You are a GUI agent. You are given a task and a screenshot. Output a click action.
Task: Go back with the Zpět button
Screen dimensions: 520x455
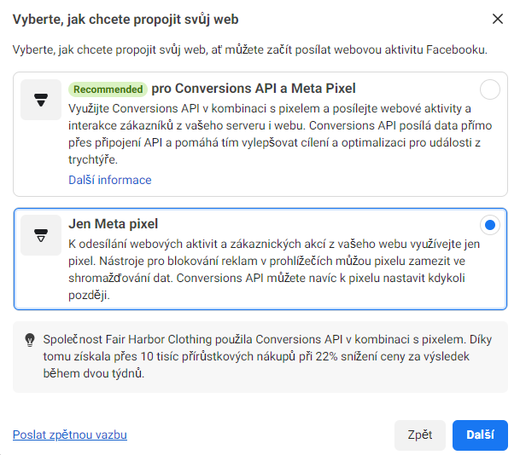(420, 435)
